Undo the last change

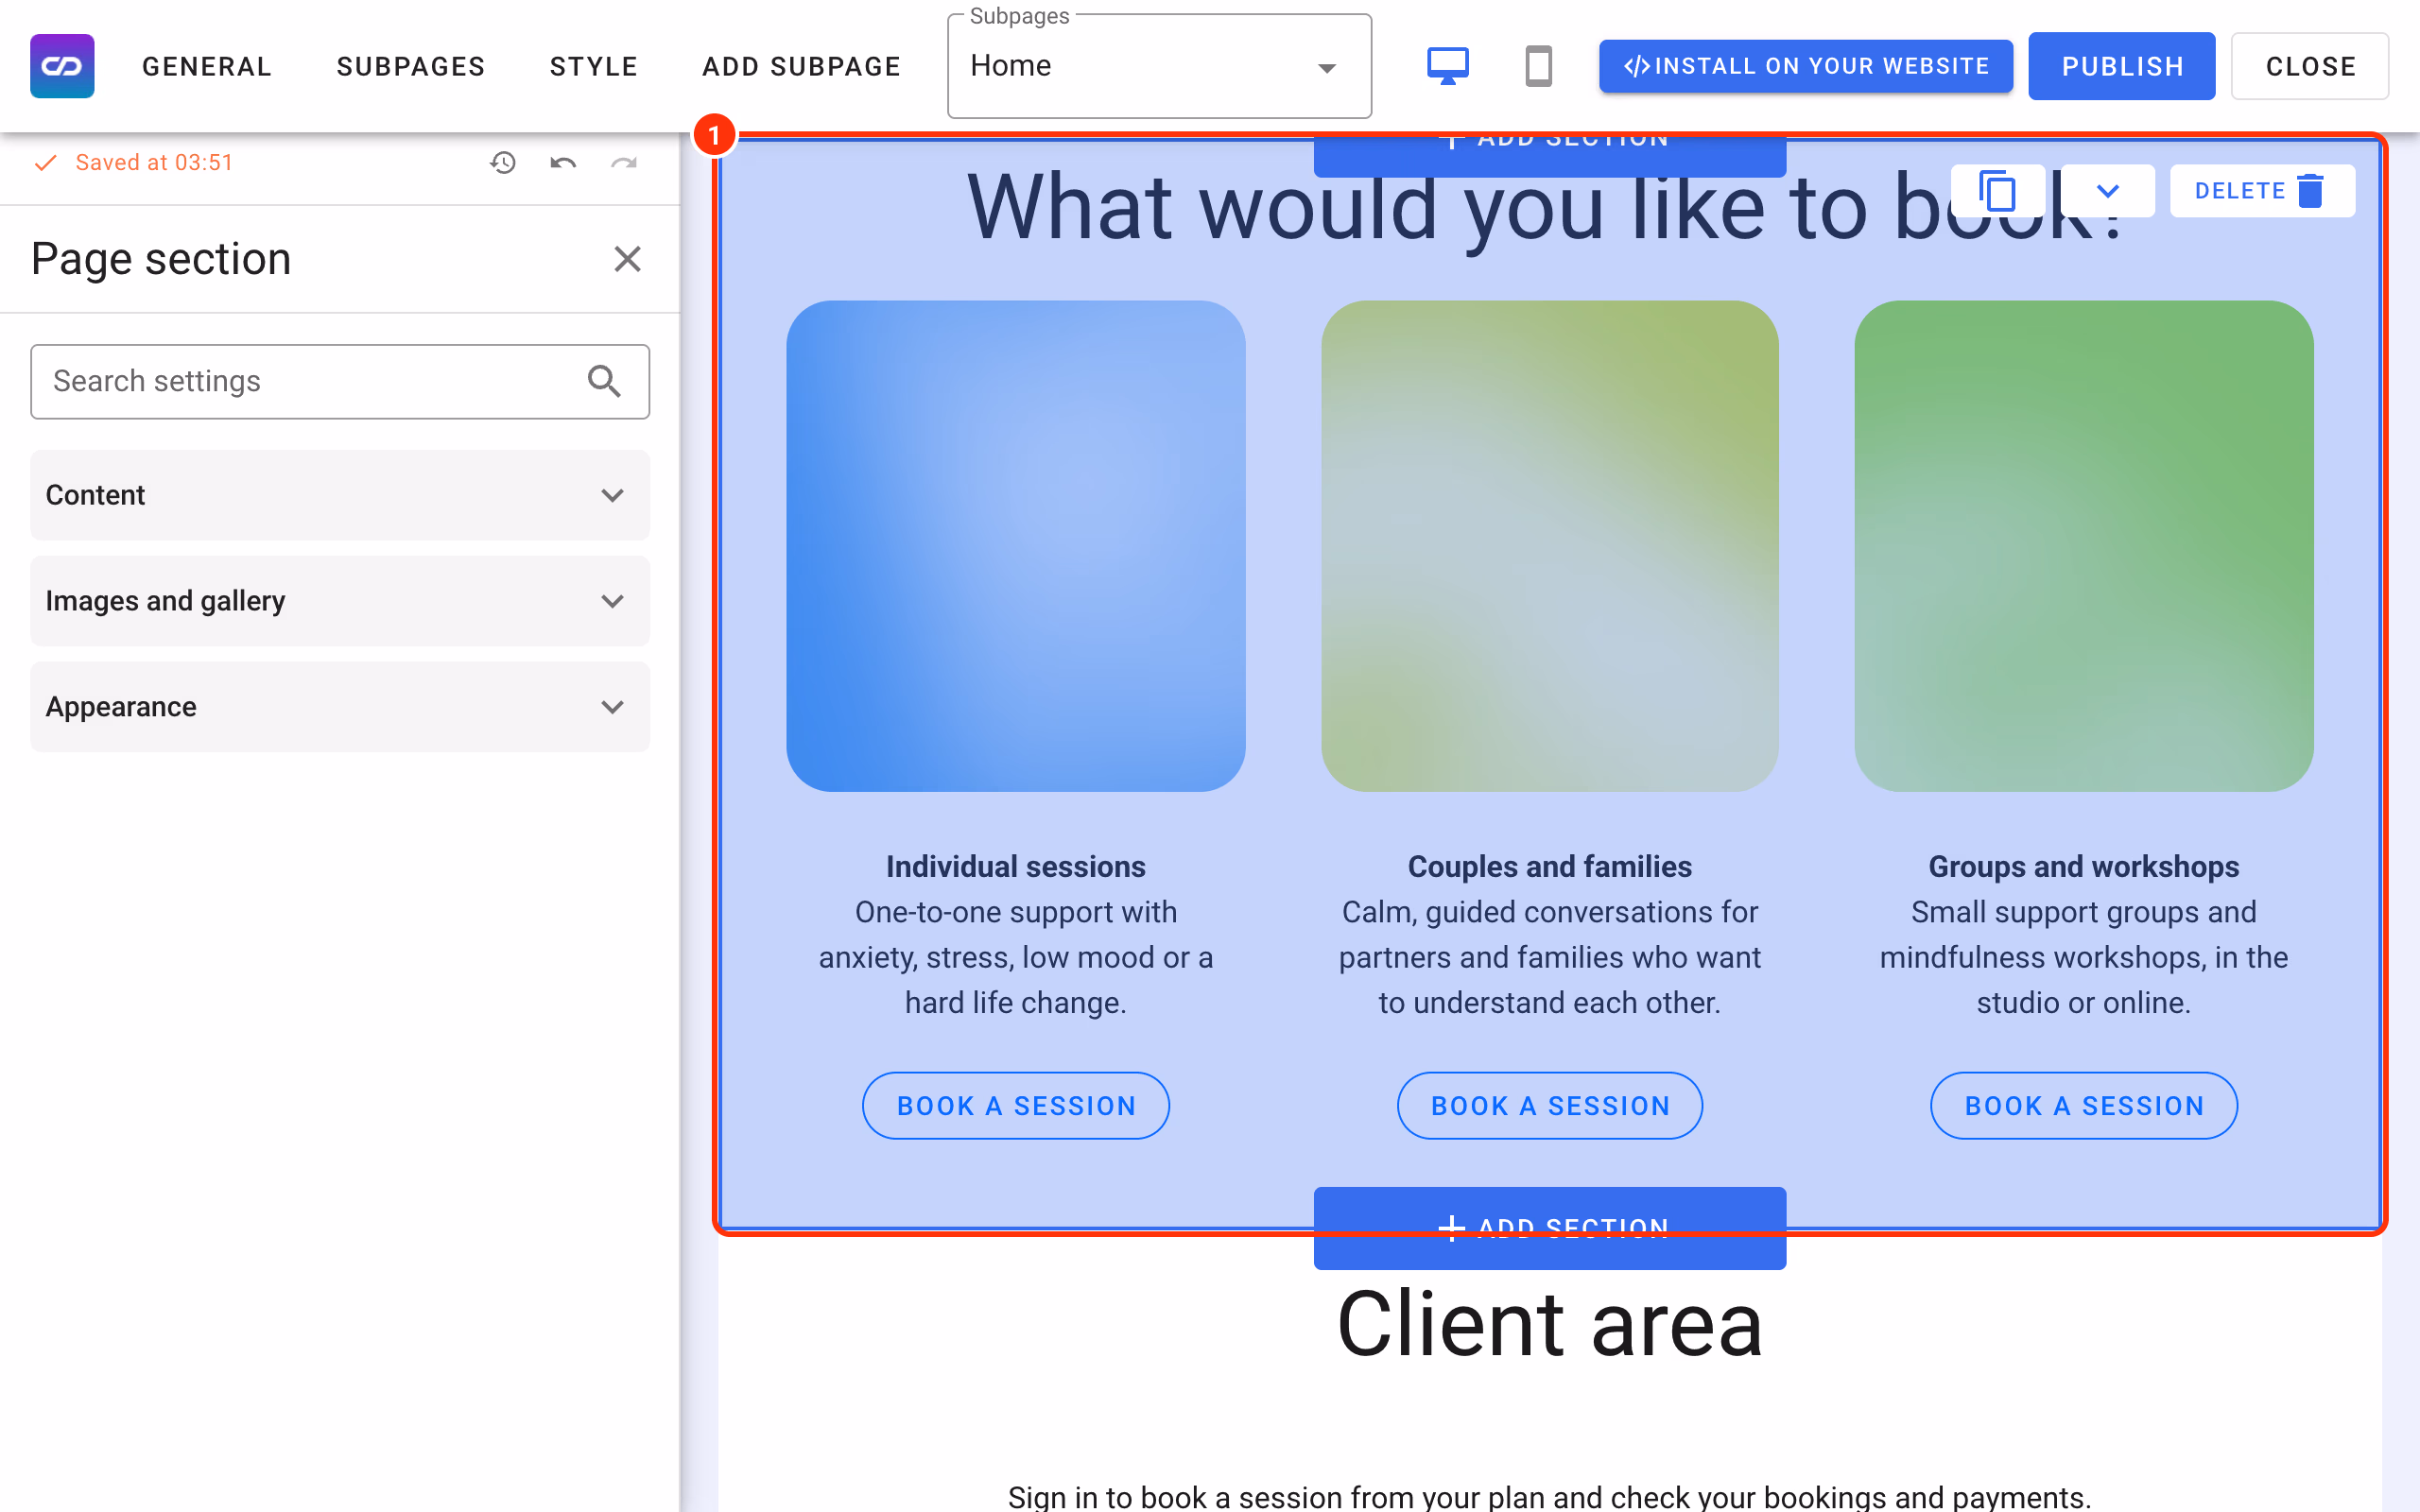[563, 162]
